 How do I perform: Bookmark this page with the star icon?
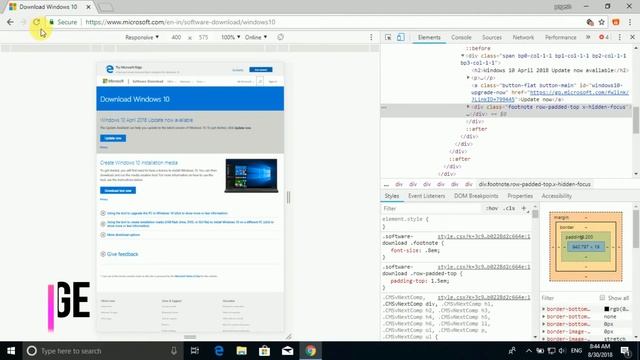(x=602, y=22)
